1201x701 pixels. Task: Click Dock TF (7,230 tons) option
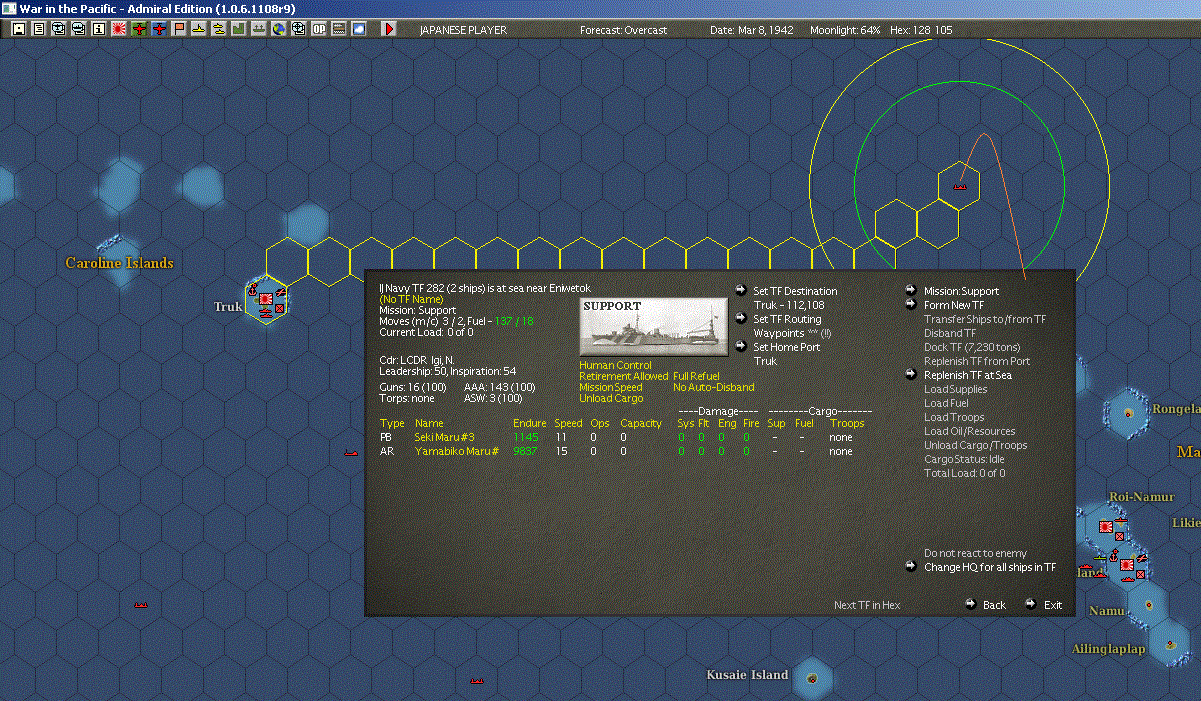pos(972,347)
